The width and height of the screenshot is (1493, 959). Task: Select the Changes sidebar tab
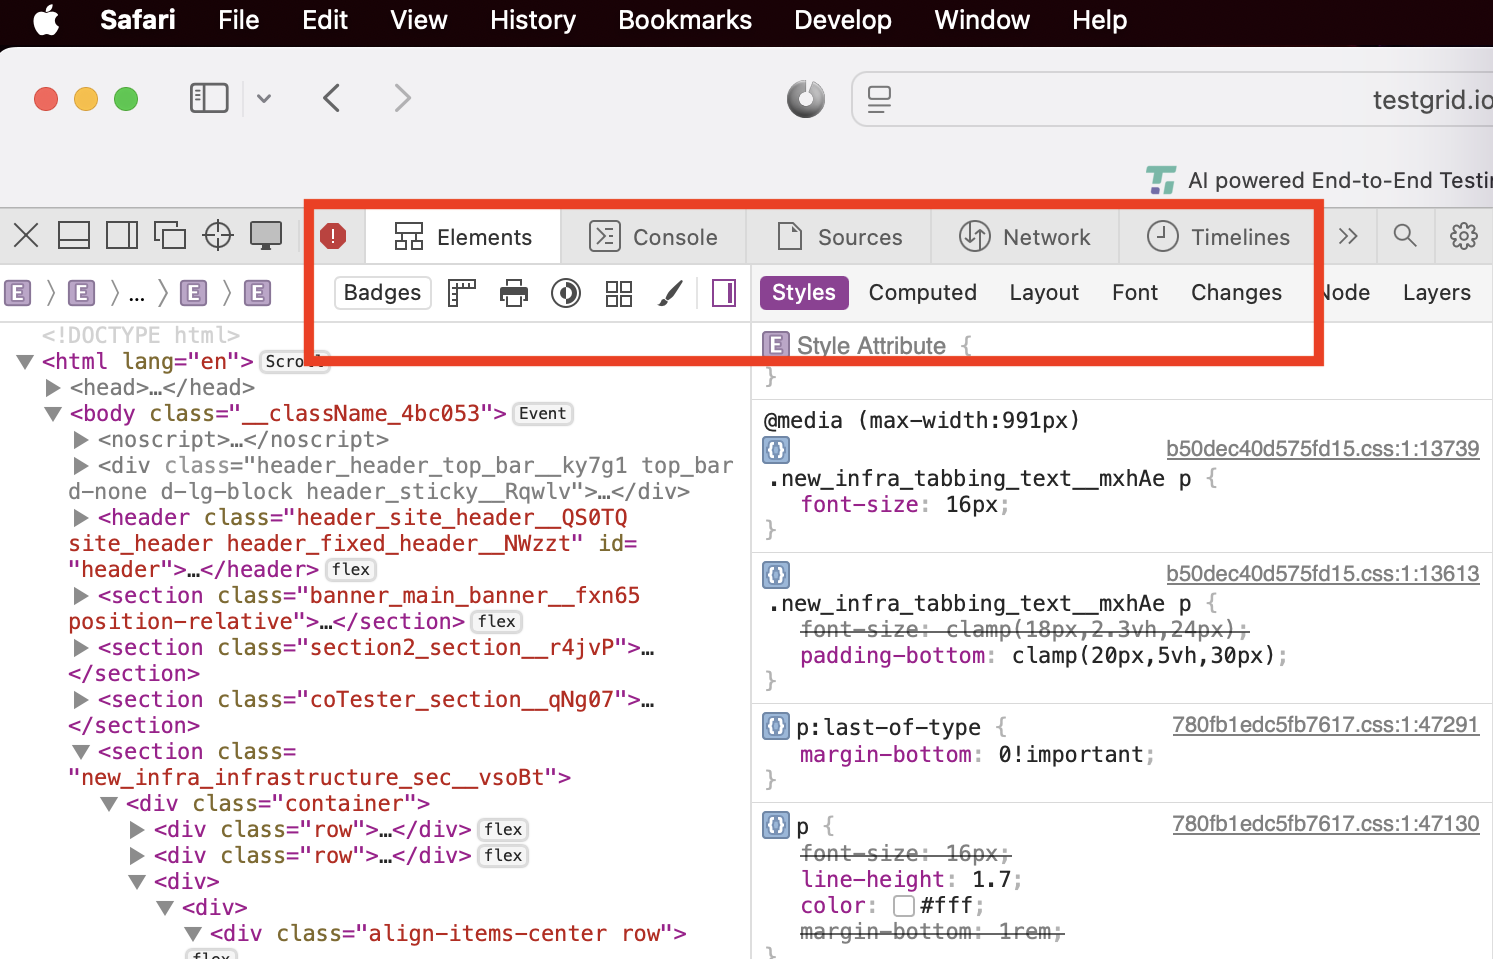pos(1236,293)
